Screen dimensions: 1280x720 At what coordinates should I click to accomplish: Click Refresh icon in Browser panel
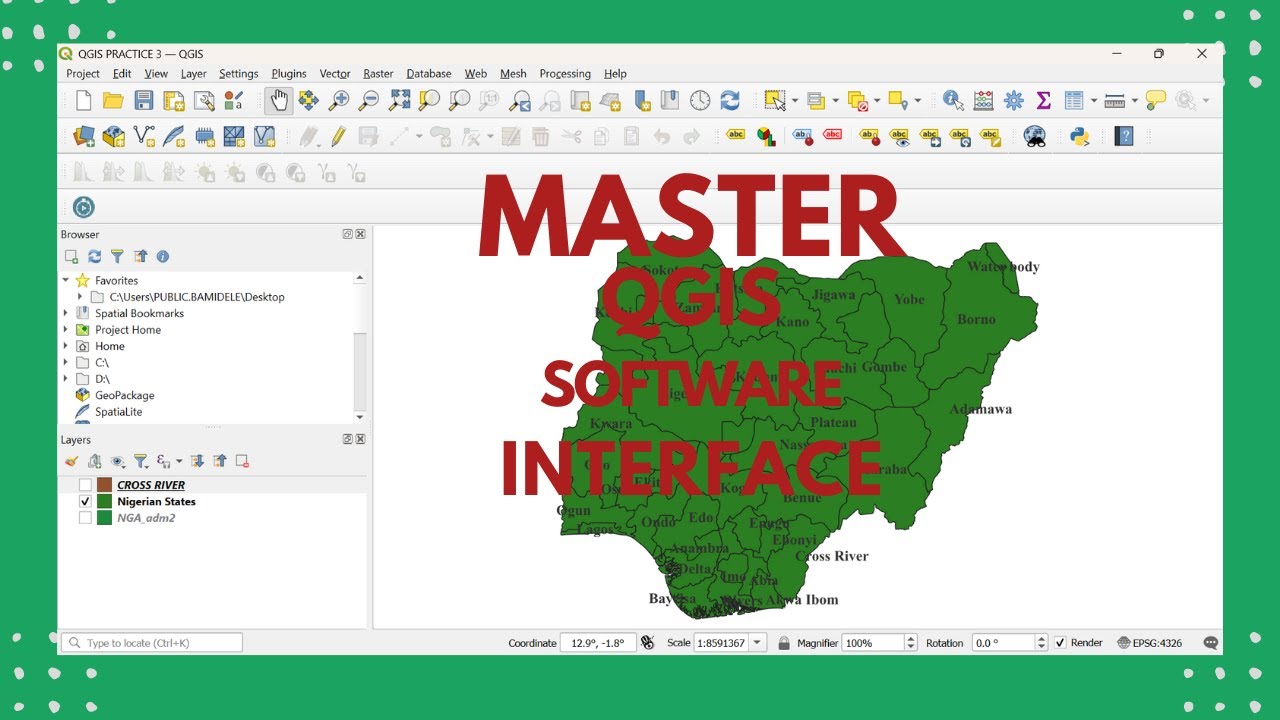[x=94, y=257]
